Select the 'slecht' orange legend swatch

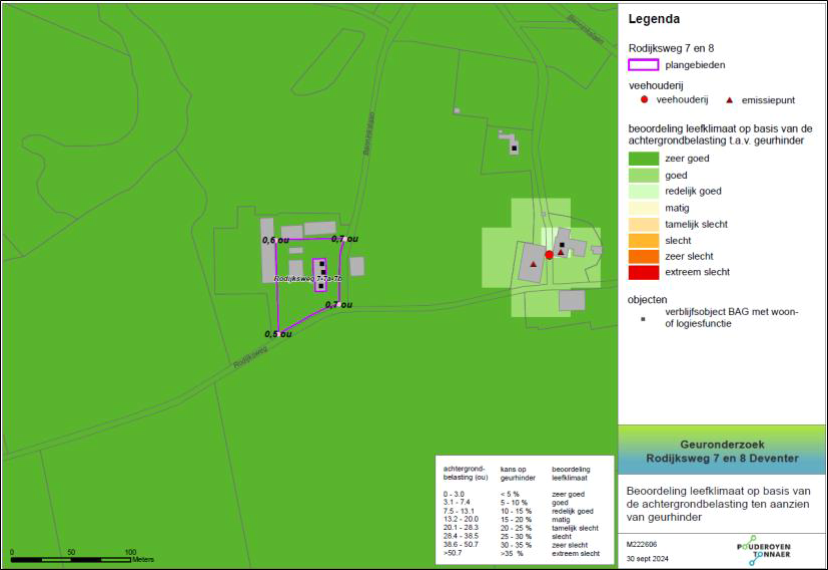tap(643, 240)
